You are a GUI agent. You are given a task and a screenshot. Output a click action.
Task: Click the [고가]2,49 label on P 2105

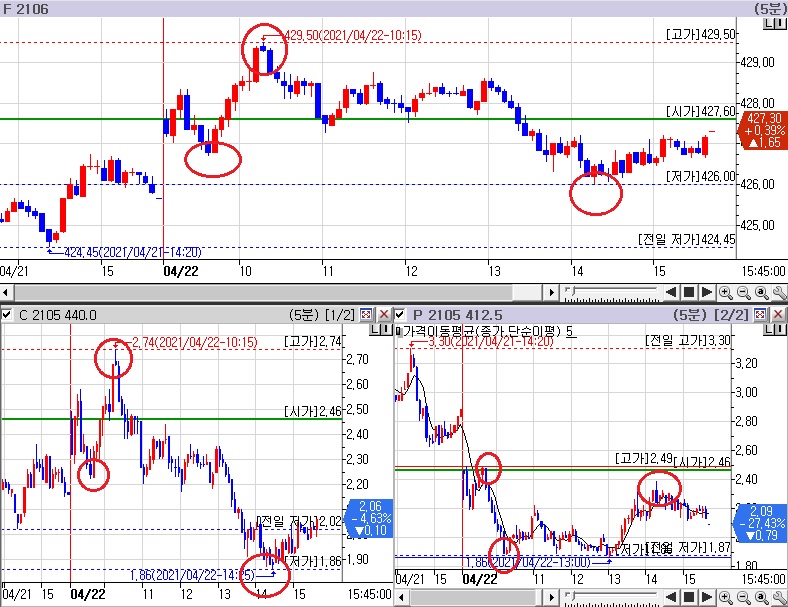tap(644, 458)
